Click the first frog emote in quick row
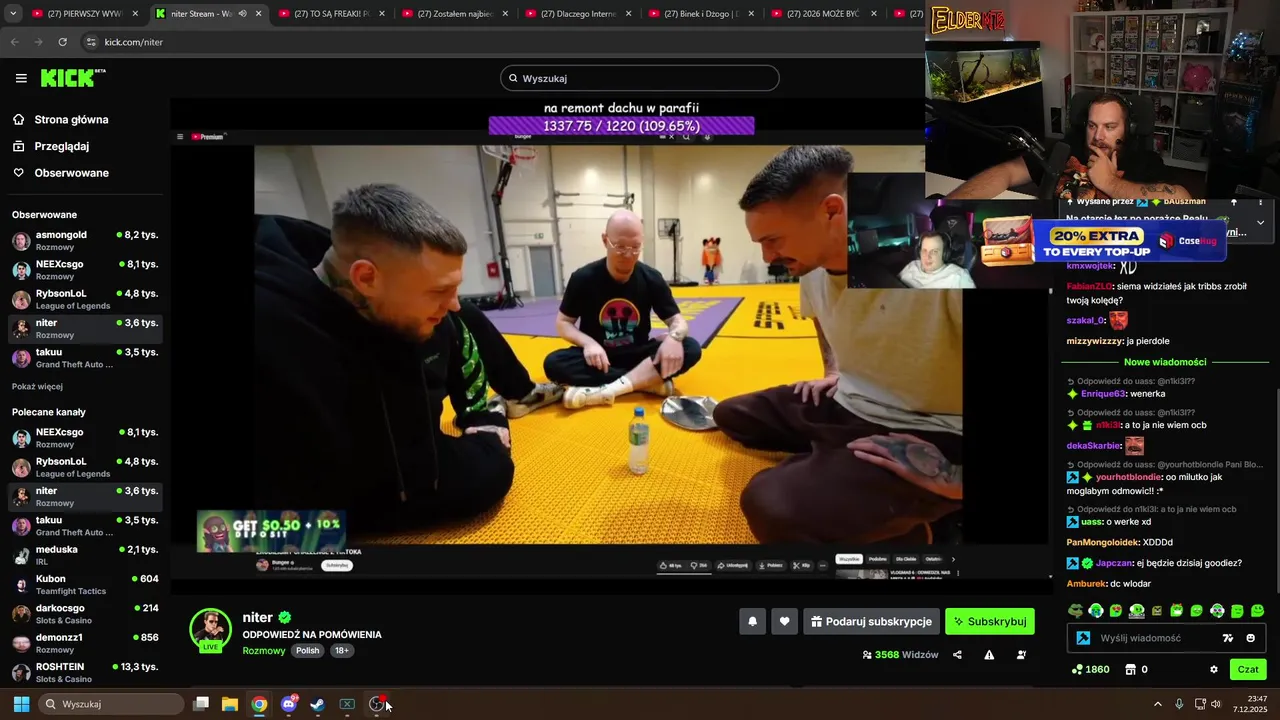Screen dimensions: 1280x720 pos(1075,610)
